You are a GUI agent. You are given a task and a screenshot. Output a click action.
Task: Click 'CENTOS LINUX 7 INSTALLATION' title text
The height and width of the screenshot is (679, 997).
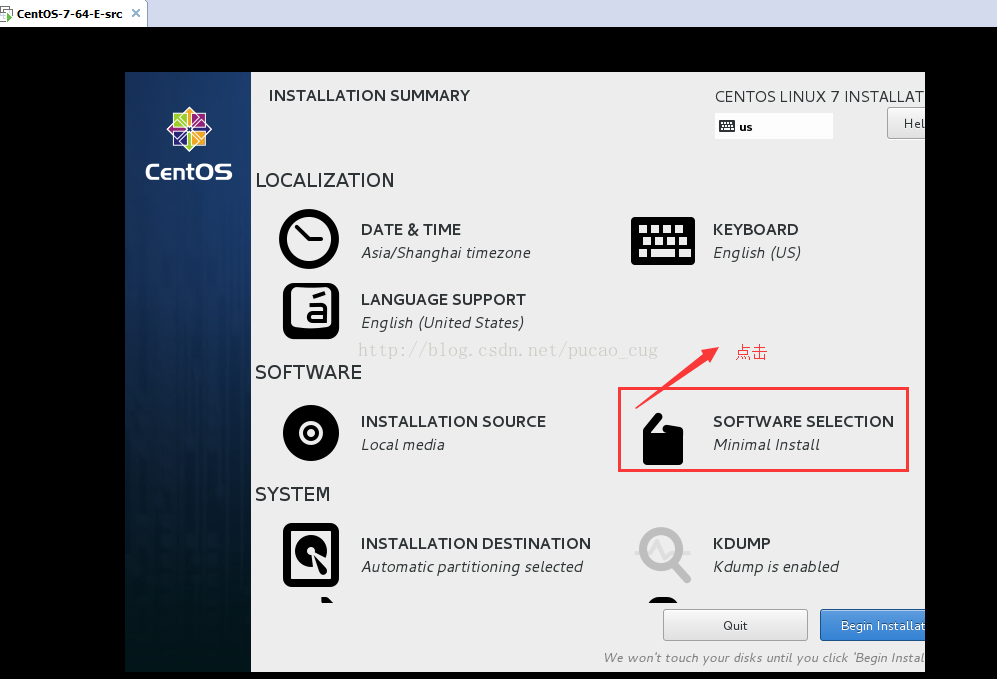[820, 97]
